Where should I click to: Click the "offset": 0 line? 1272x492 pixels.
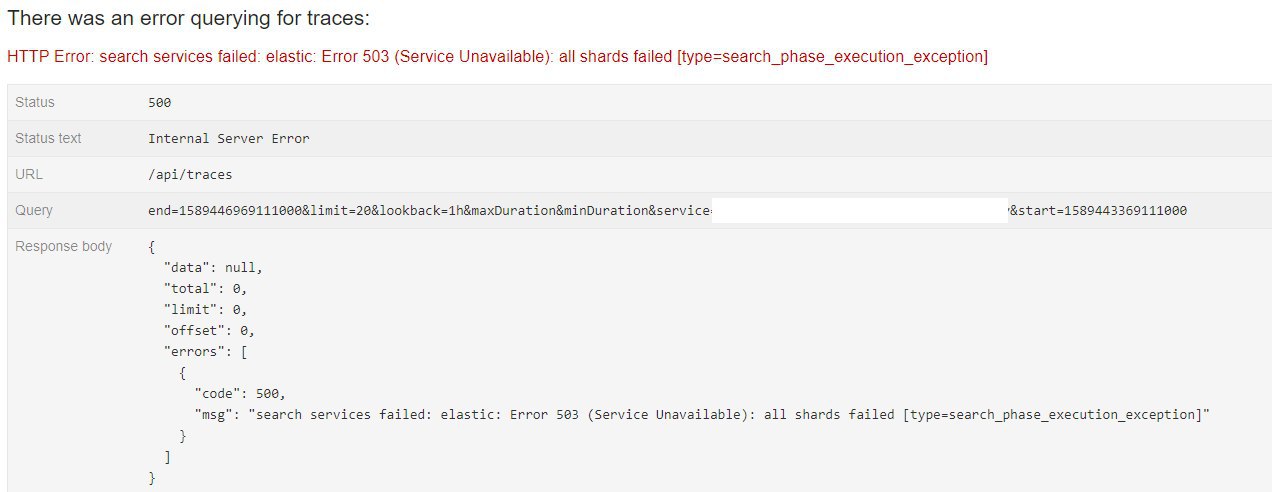coord(209,330)
